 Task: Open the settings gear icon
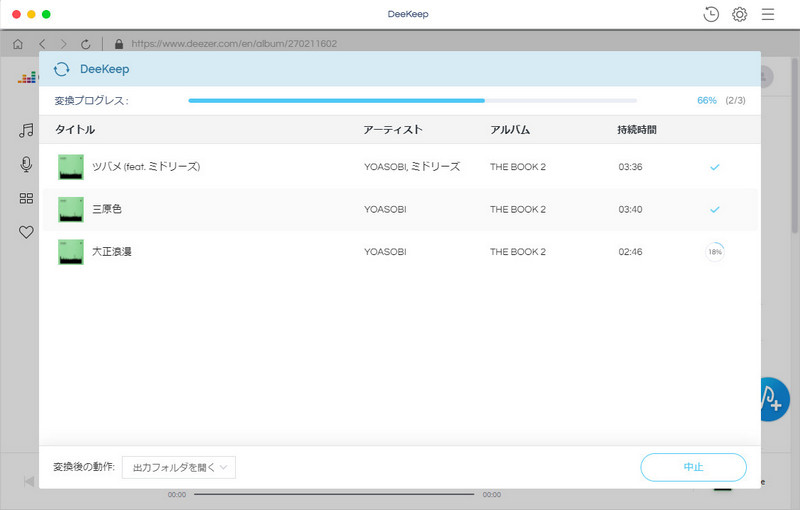pos(740,14)
